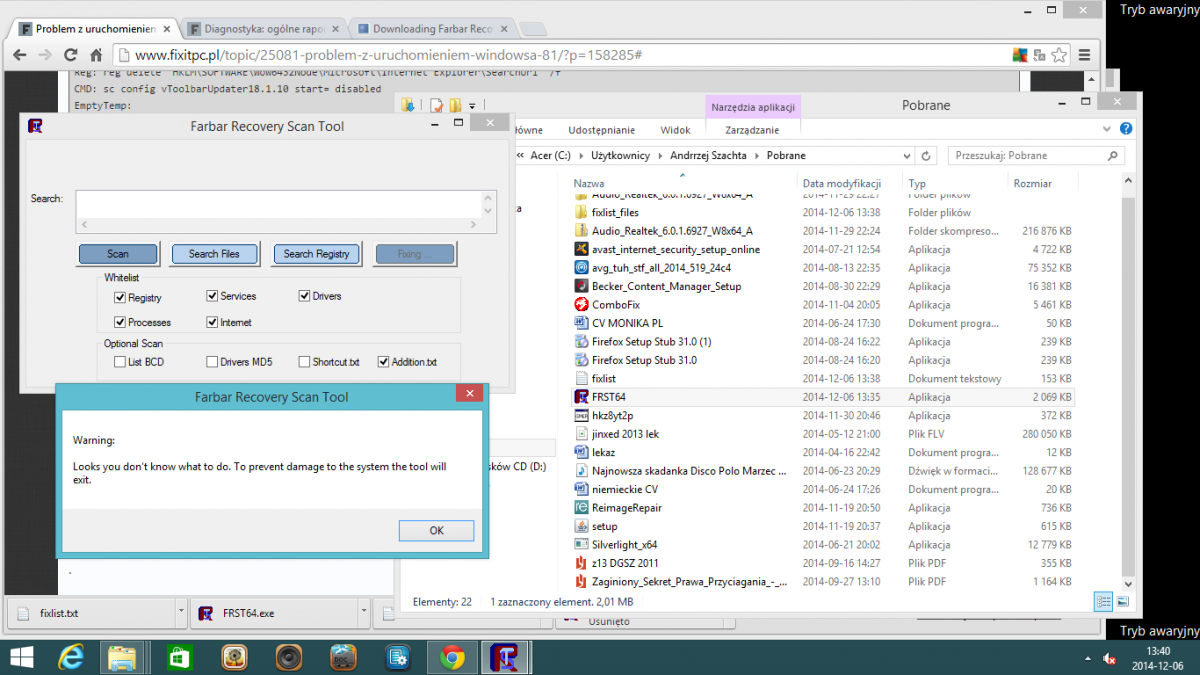Expand the Andrrzej Szachta breadcrumb arrow
The image size is (1200, 675).
759,156
